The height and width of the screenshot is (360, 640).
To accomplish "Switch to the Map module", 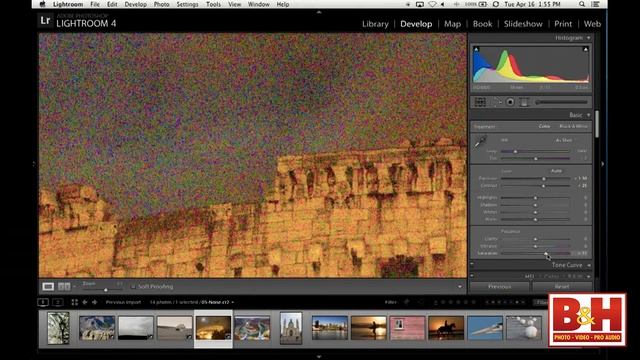I will 452,24.
